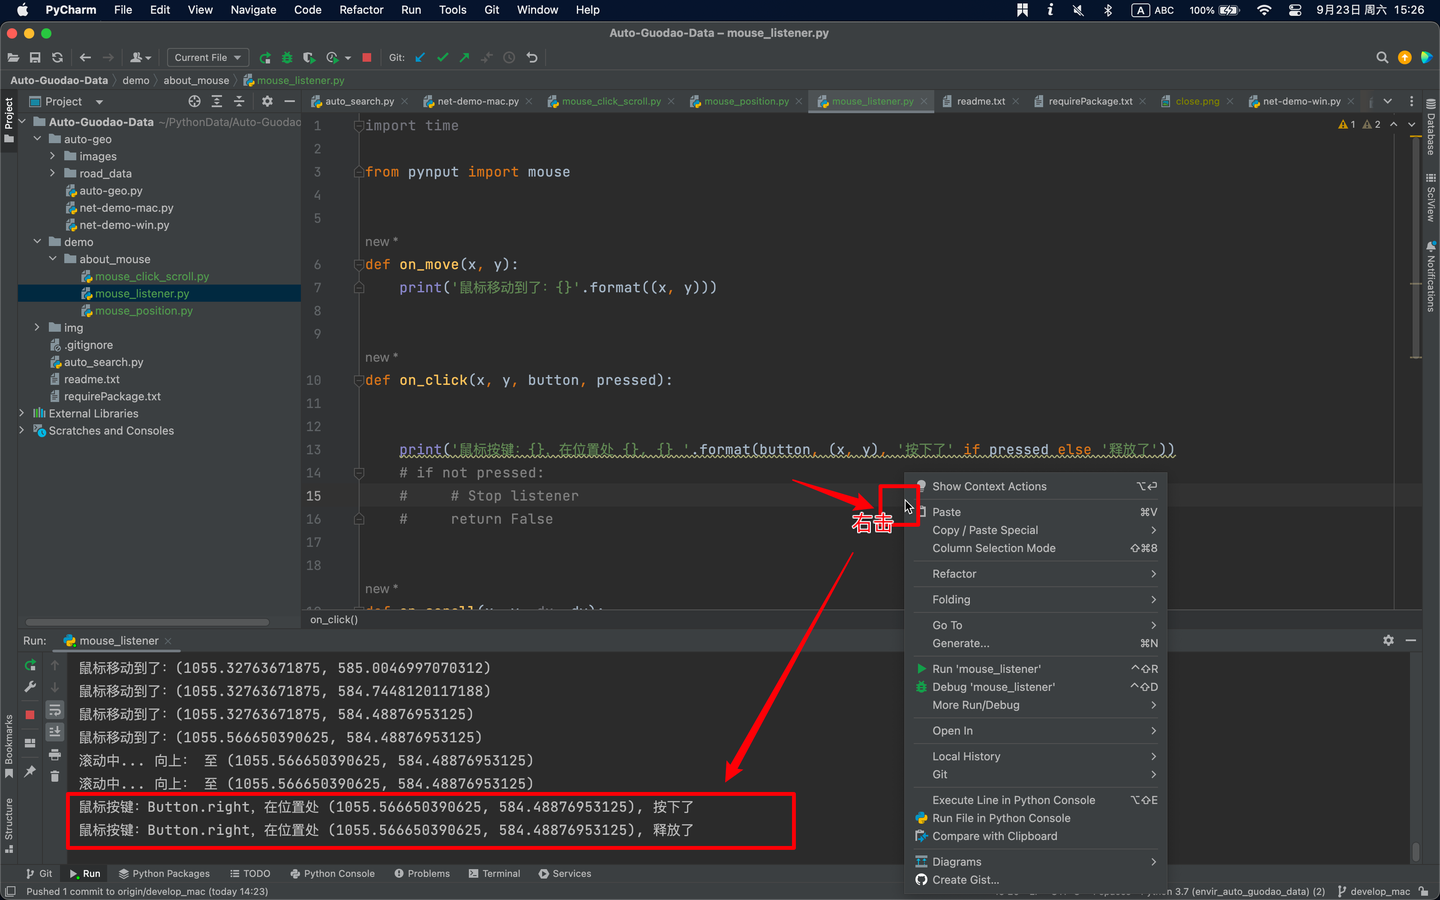Viewport: 1440px width, 900px height.
Task: Rerun mouse_listener in the Run panel
Action: coord(30,665)
